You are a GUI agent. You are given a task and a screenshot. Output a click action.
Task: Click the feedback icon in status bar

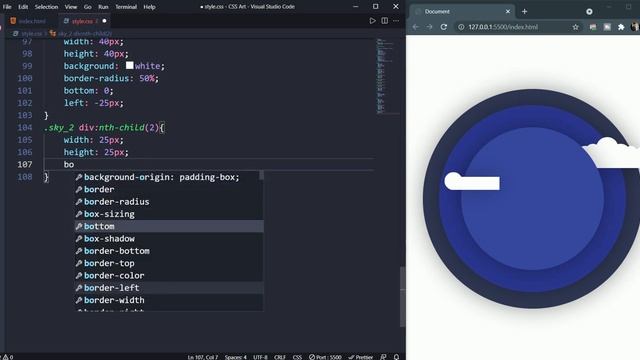coord(383,357)
